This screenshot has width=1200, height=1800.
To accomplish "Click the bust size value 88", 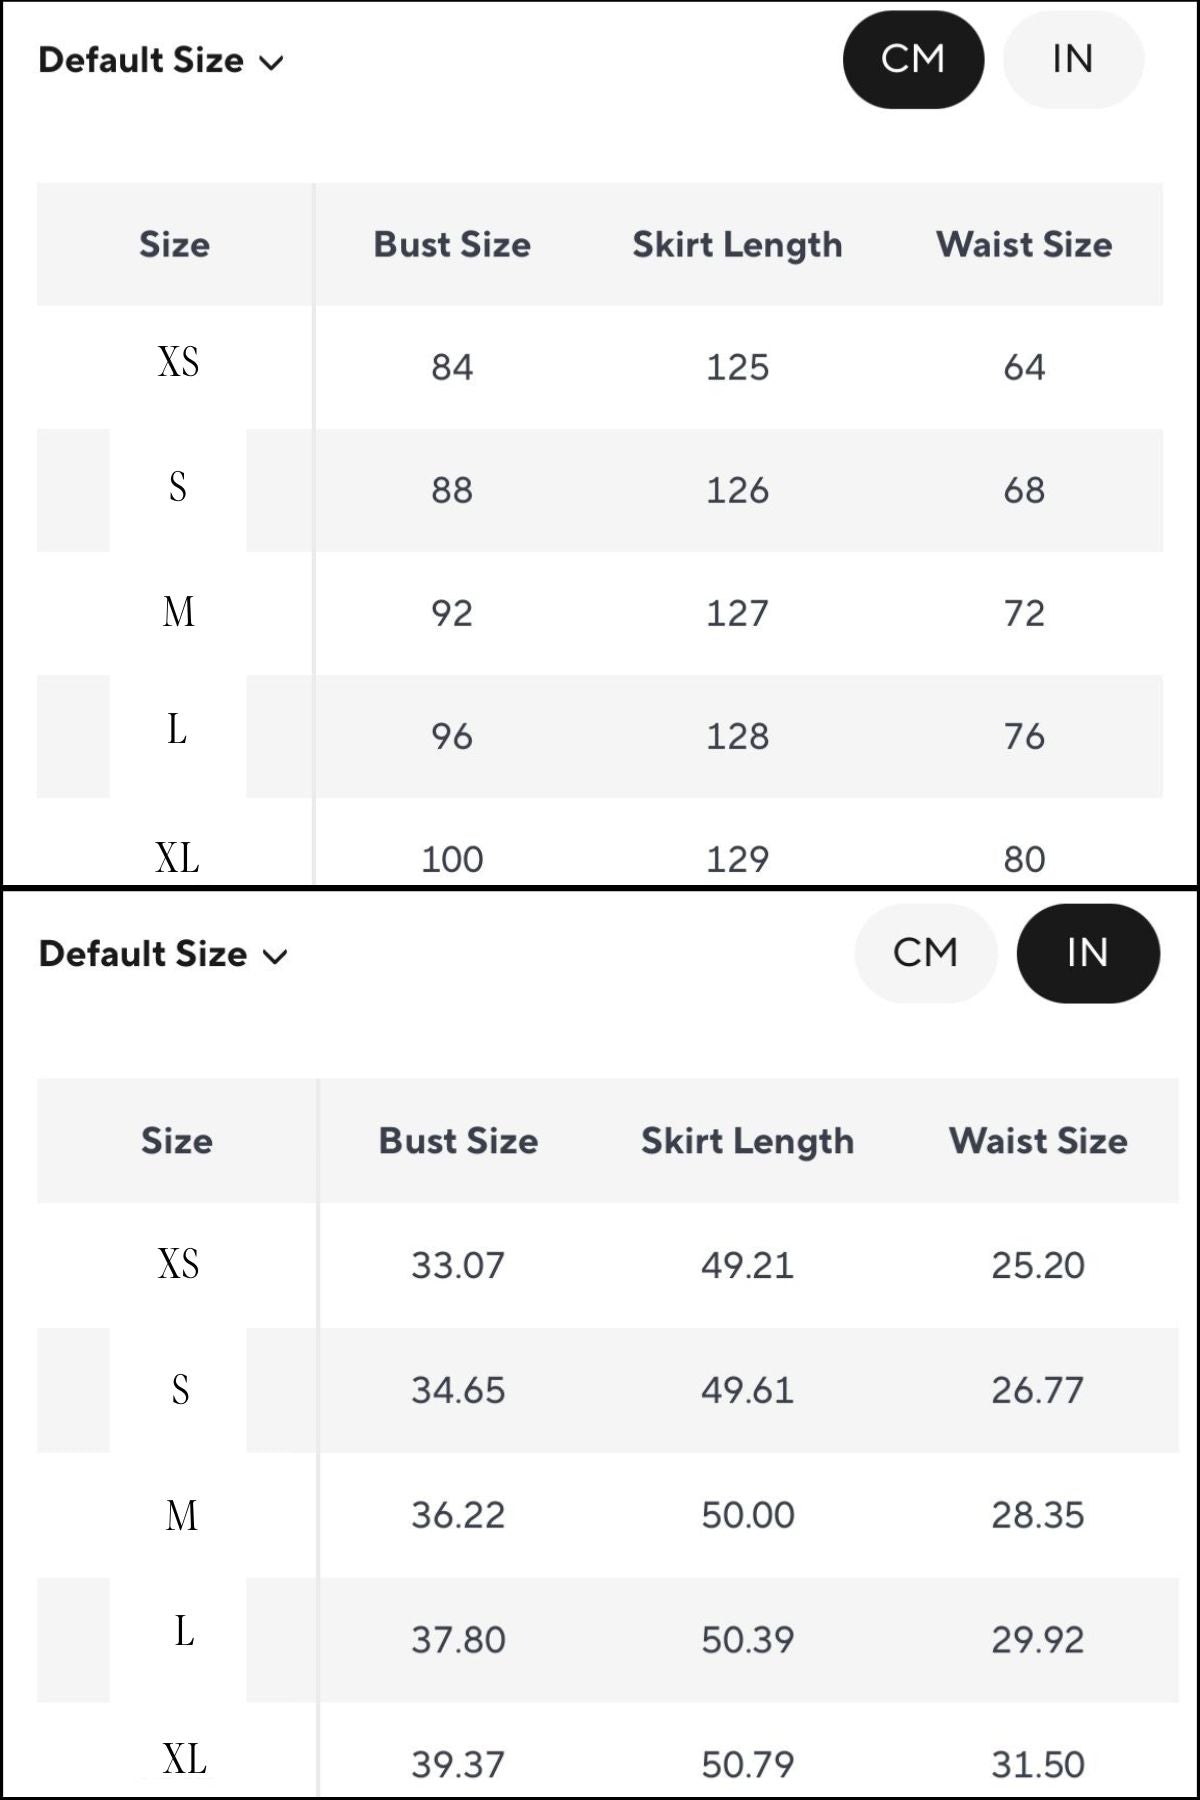I will coord(452,490).
